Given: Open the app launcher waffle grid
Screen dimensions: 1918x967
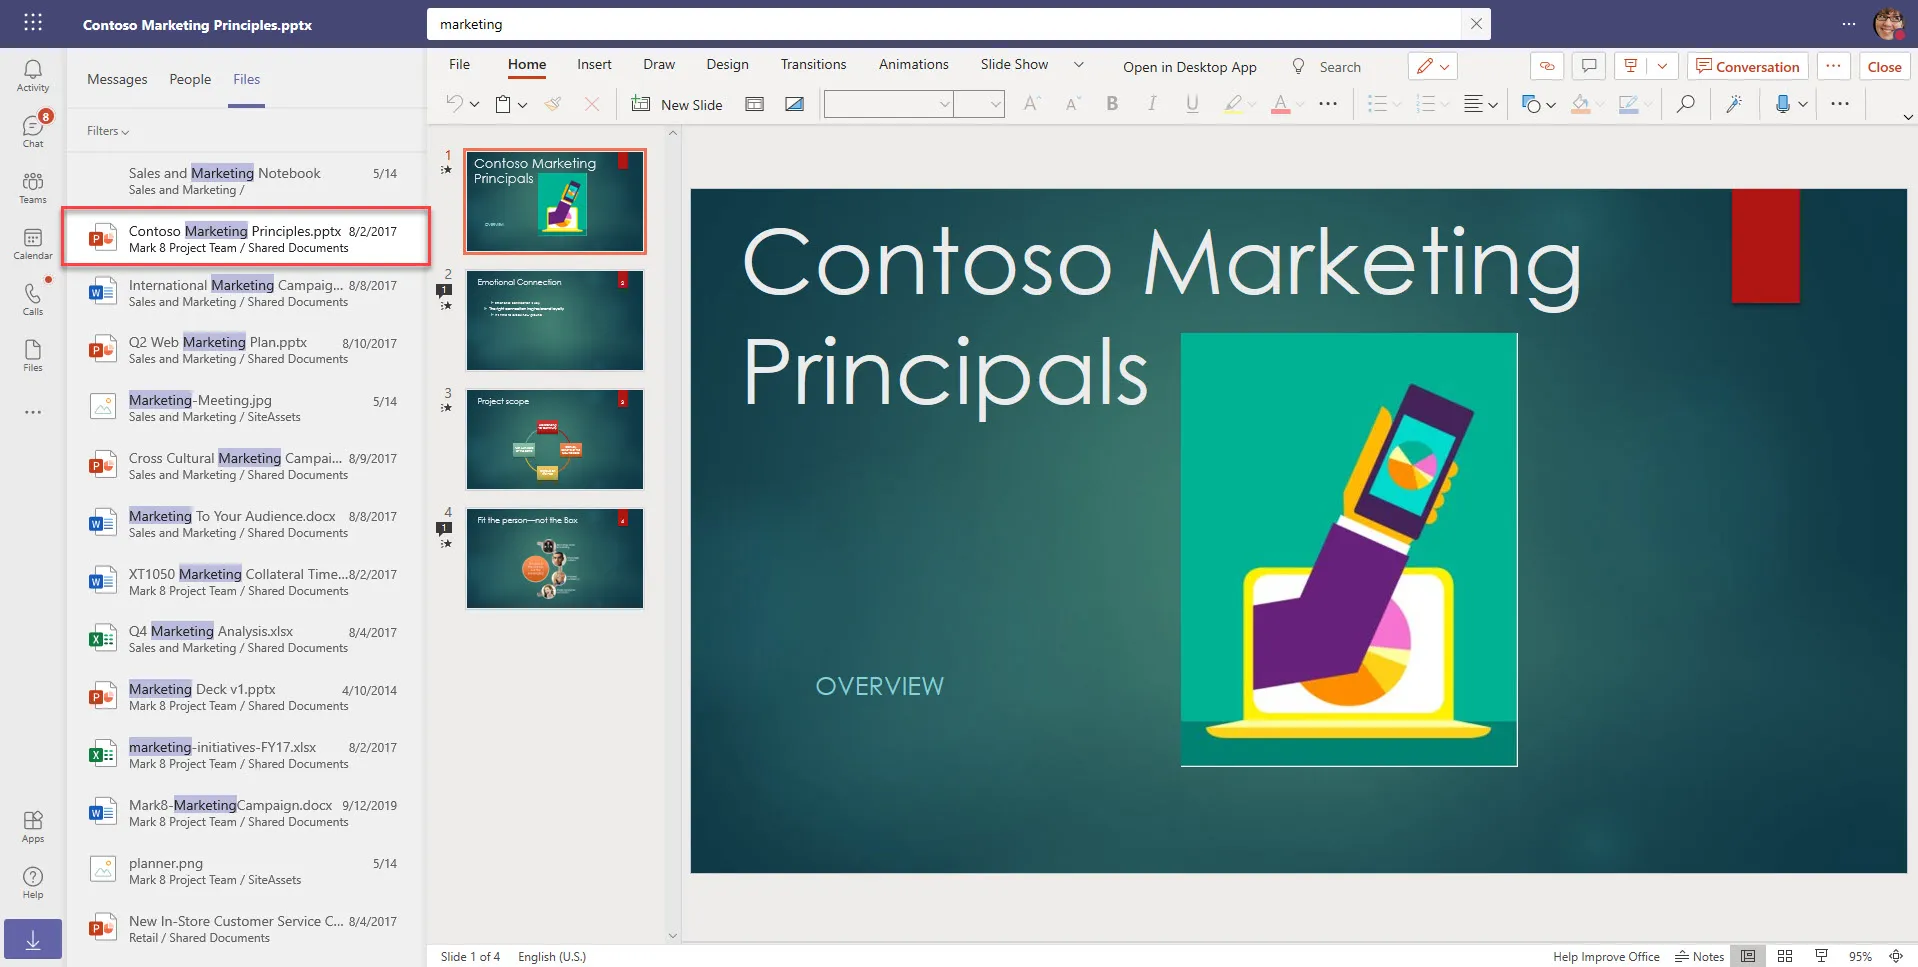Looking at the screenshot, I should pos(33,22).
